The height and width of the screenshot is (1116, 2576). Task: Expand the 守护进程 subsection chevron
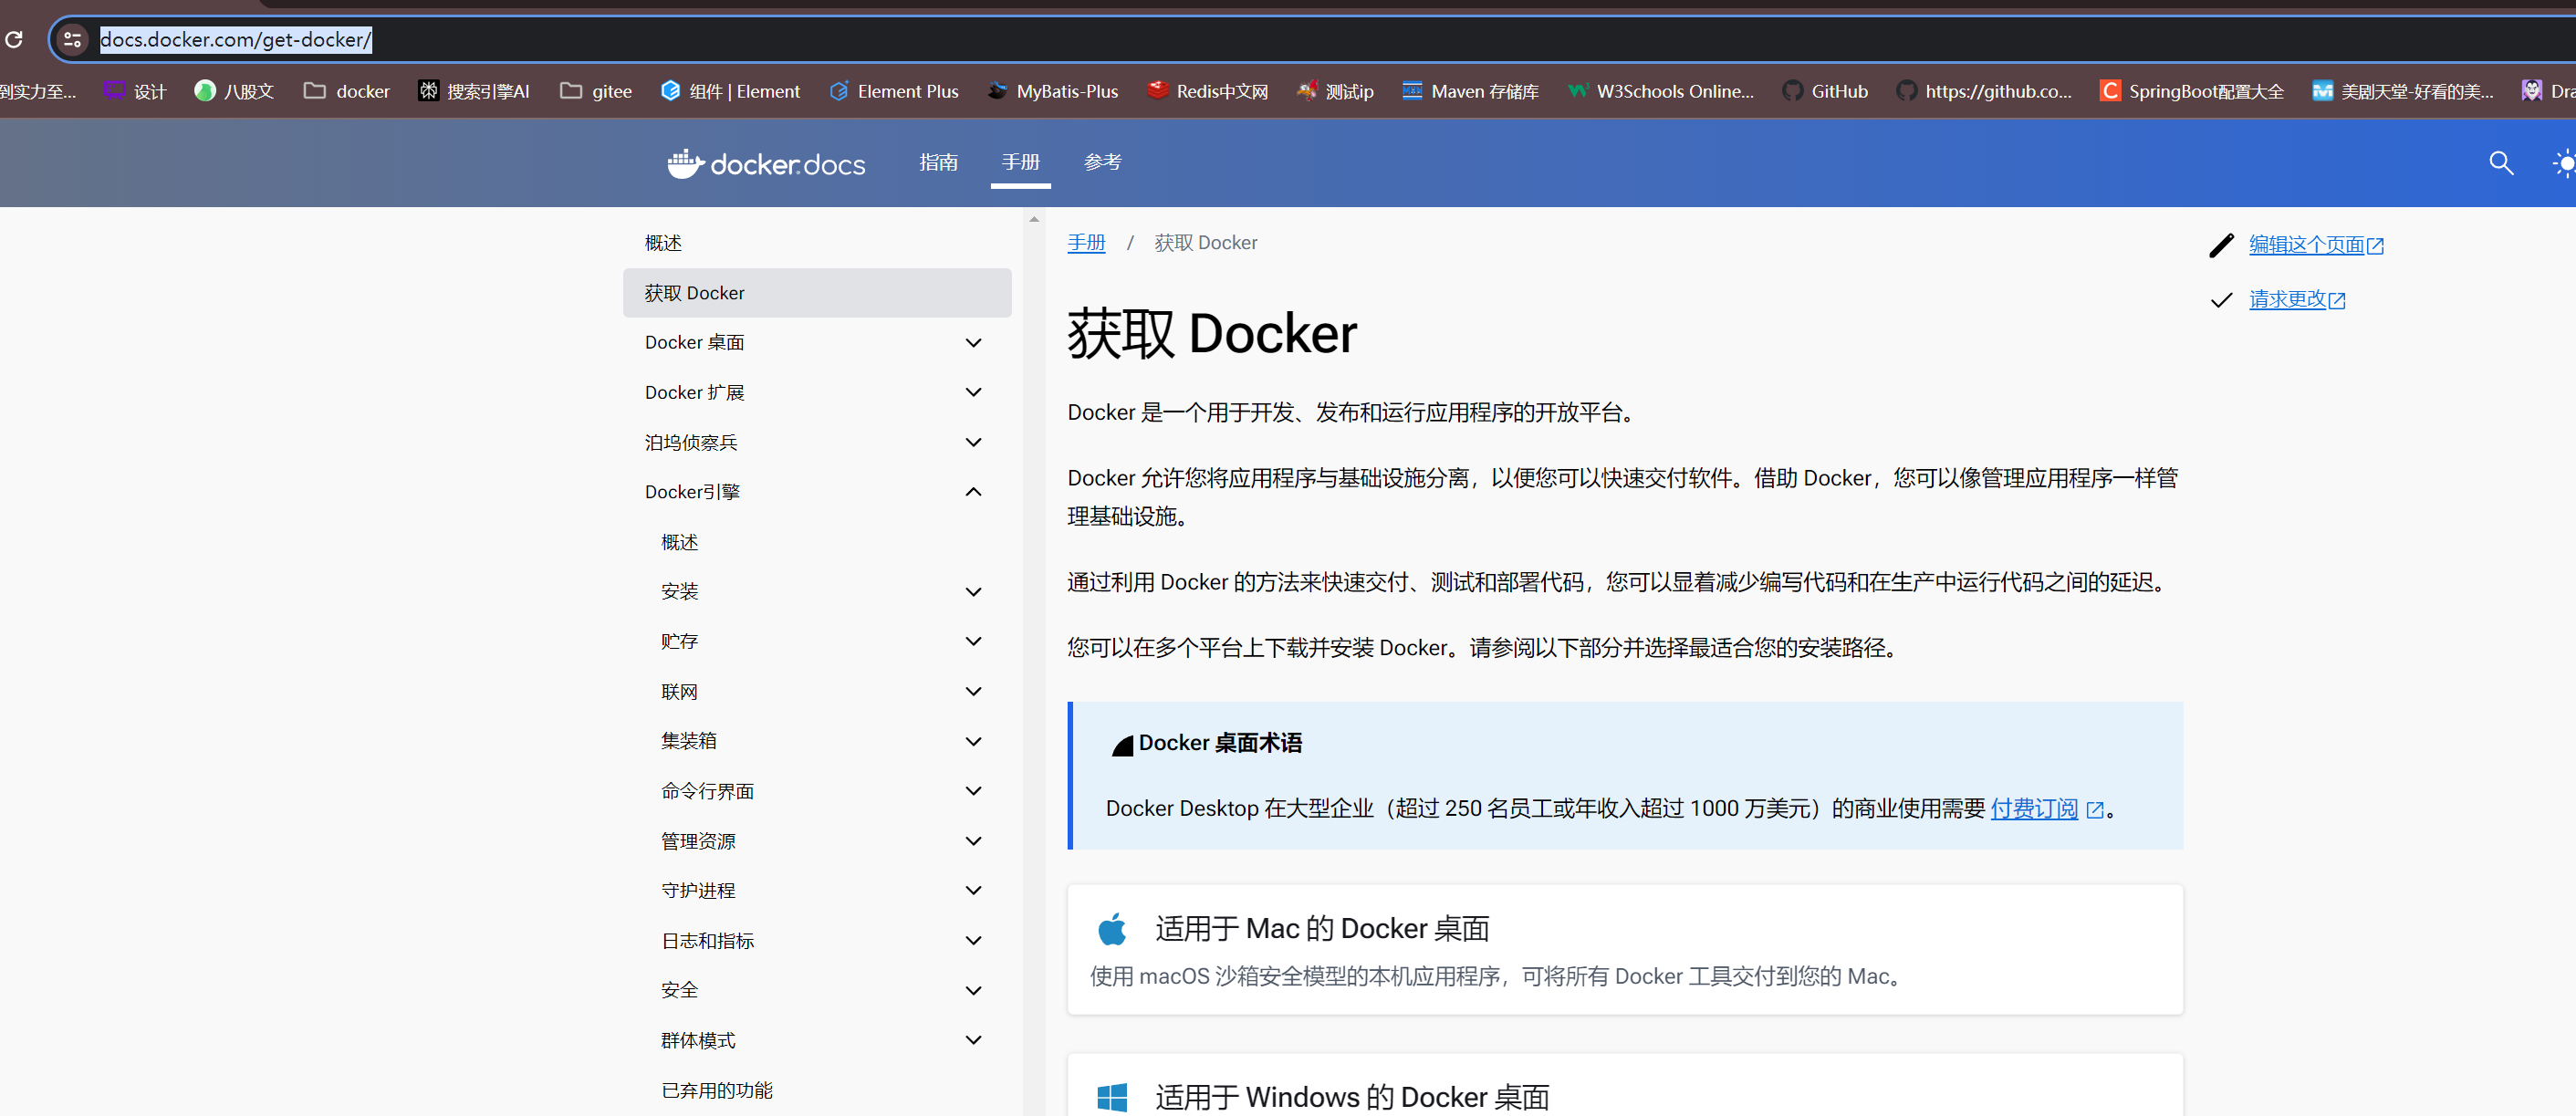(x=973, y=890)
